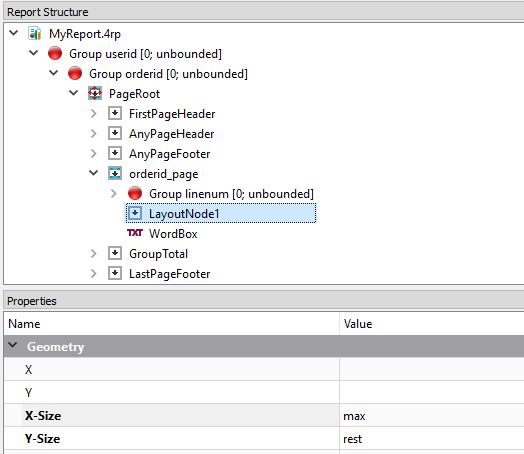Click the red sphere icon beside Group linenum
This screenshot has width=524, height=454.
[x=135, y=193]
